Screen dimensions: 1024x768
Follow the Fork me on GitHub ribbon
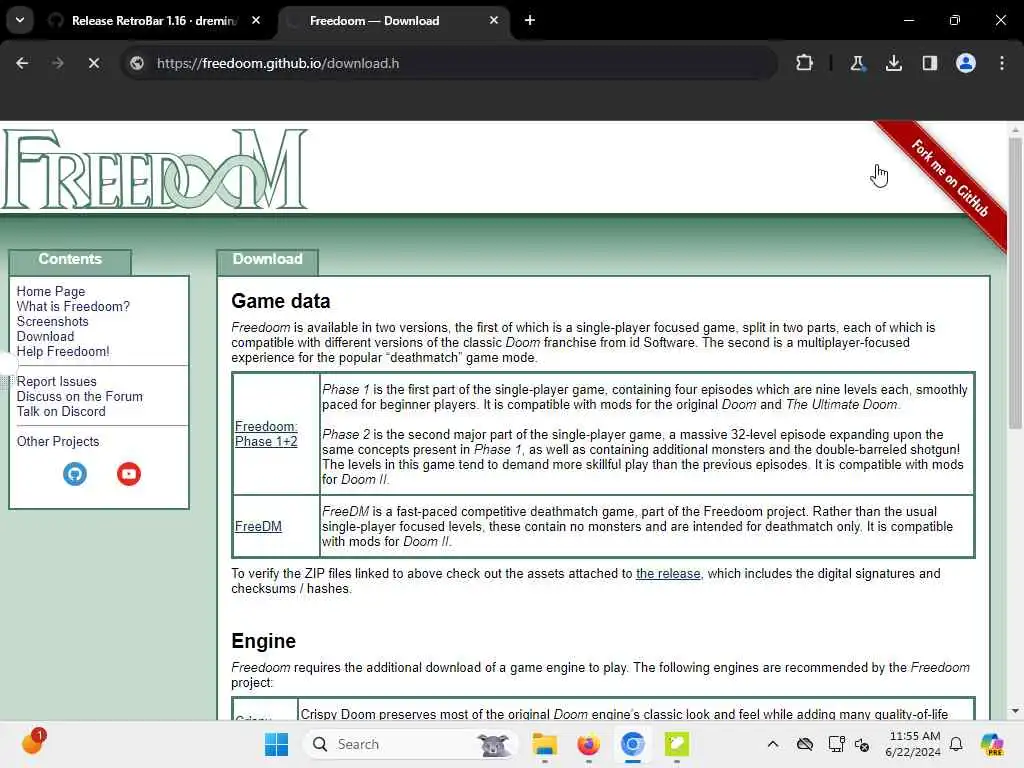950,178
